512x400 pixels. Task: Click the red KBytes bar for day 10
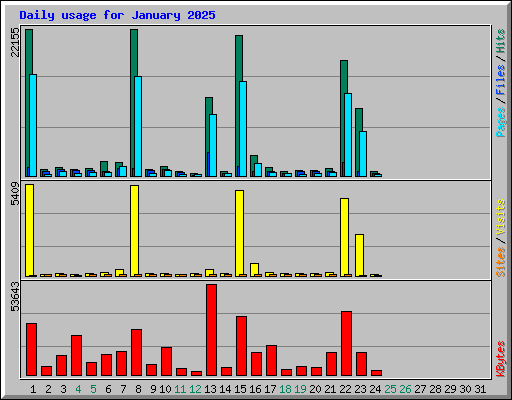(166, 361)
